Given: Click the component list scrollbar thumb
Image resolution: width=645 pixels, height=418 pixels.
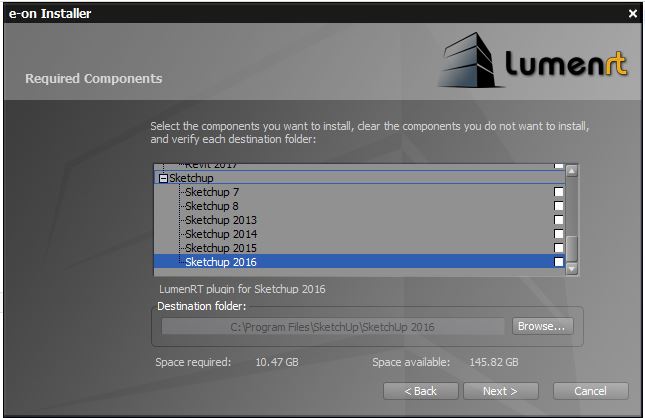Looking at the screenshot, I should tap(572, 249).
